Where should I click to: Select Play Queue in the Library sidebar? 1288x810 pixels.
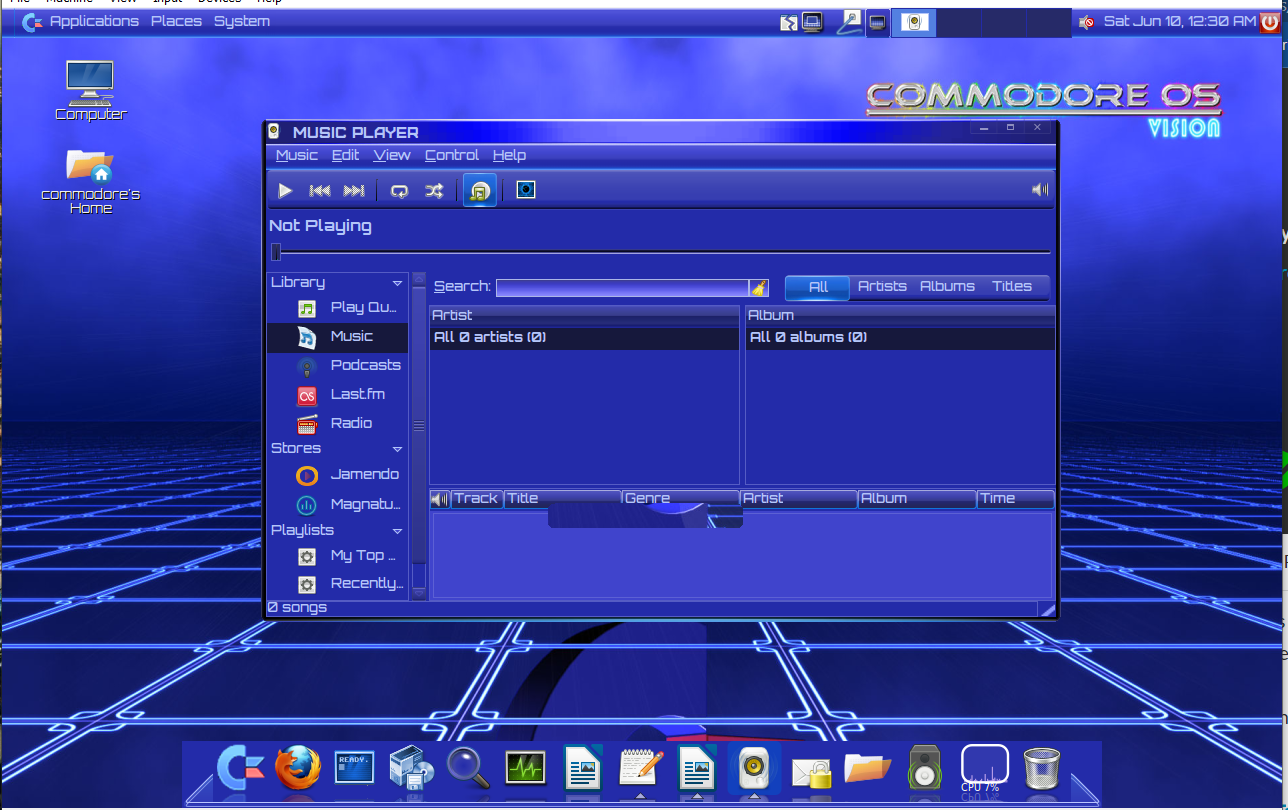[x=337, y=308]
